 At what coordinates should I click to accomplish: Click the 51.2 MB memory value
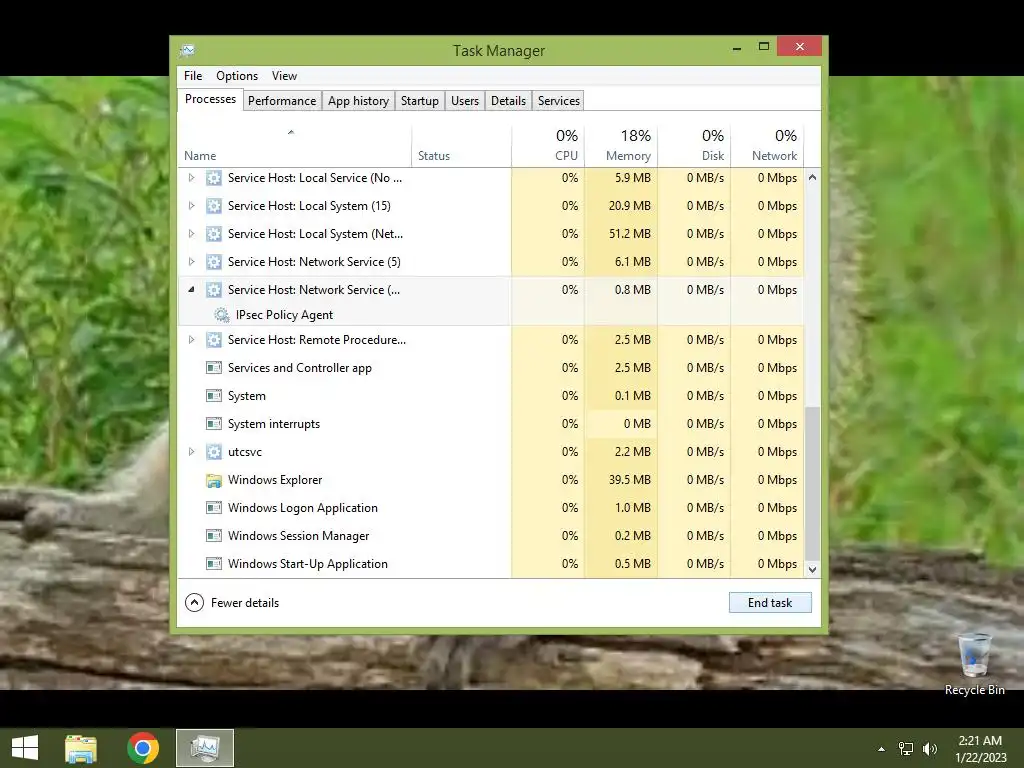tap(630, 234)
